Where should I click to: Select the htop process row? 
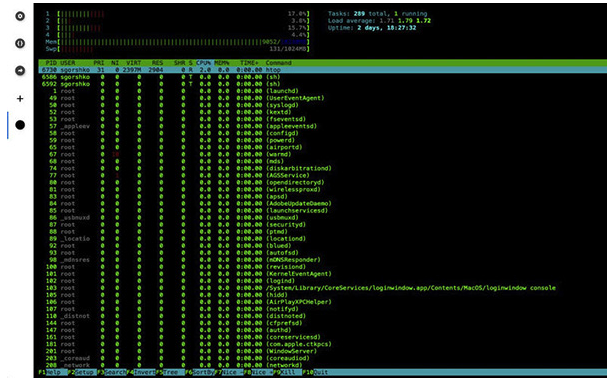pos(322,70)
